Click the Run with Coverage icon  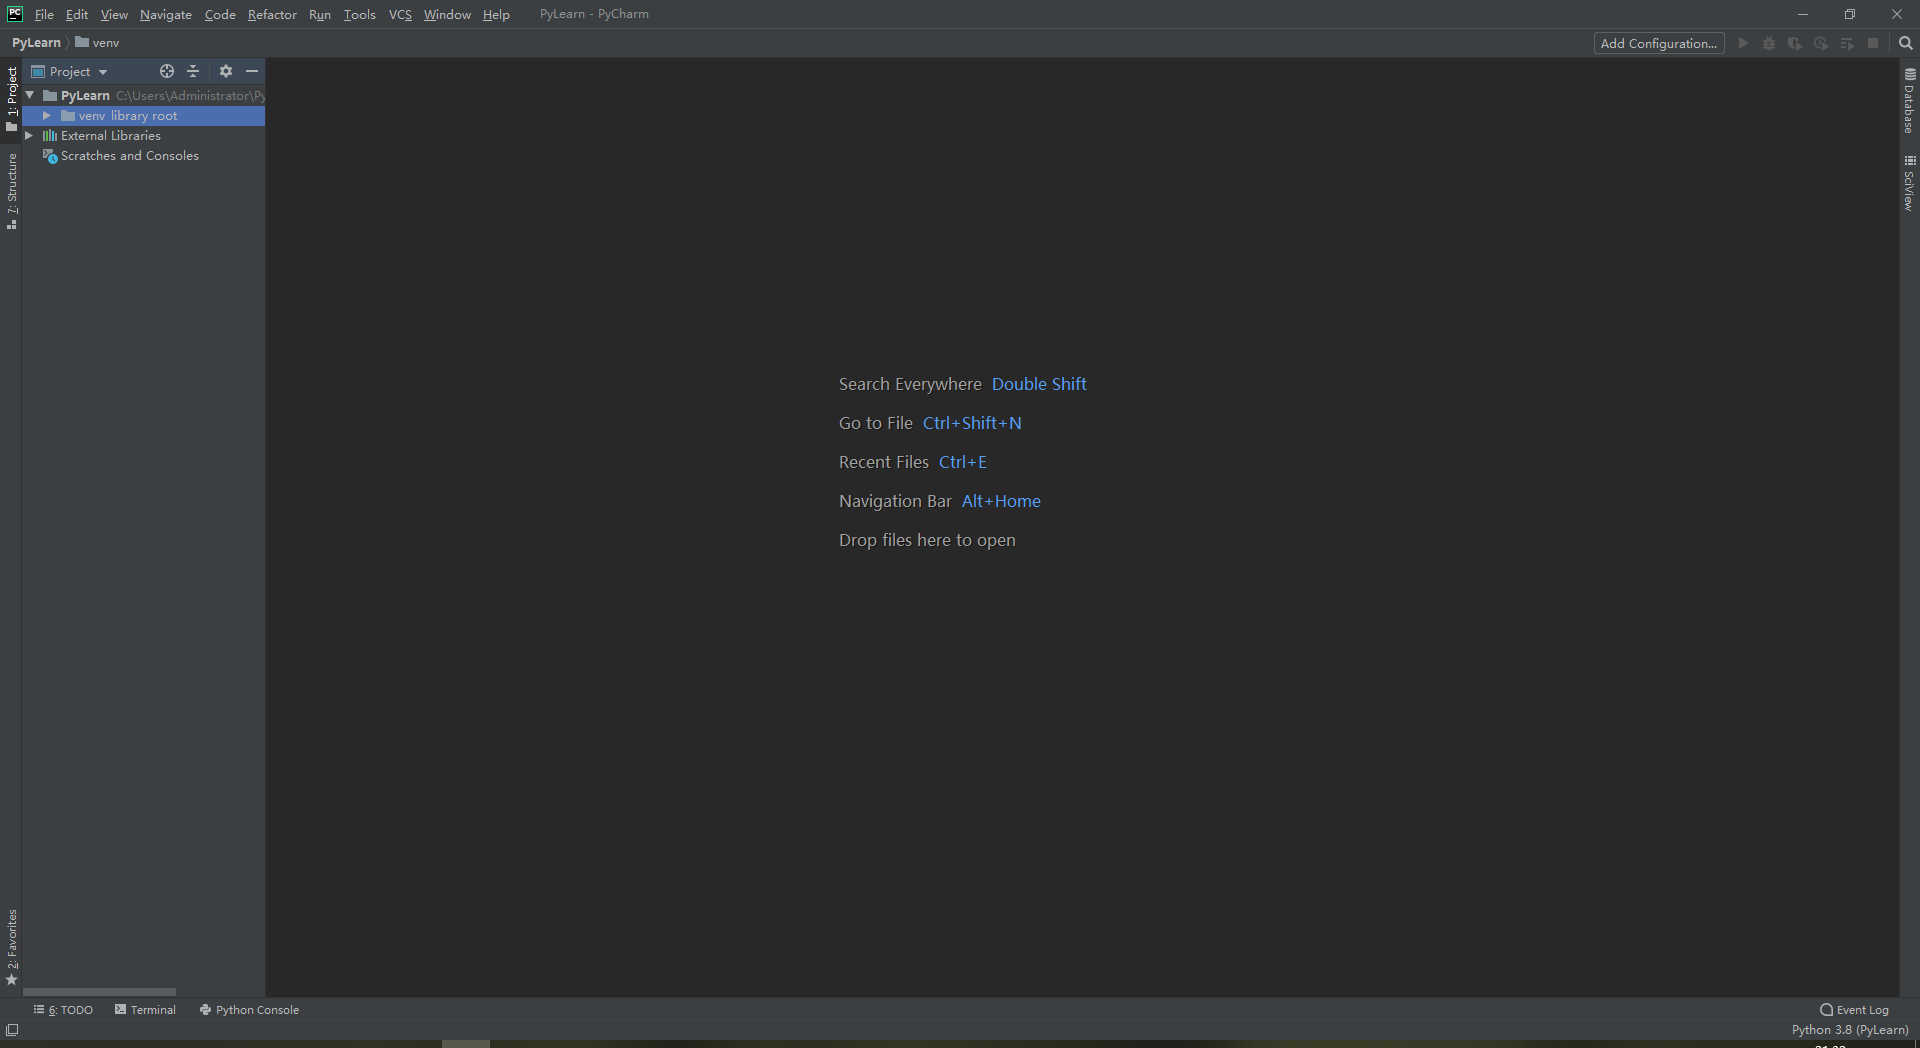point(1795,43)
